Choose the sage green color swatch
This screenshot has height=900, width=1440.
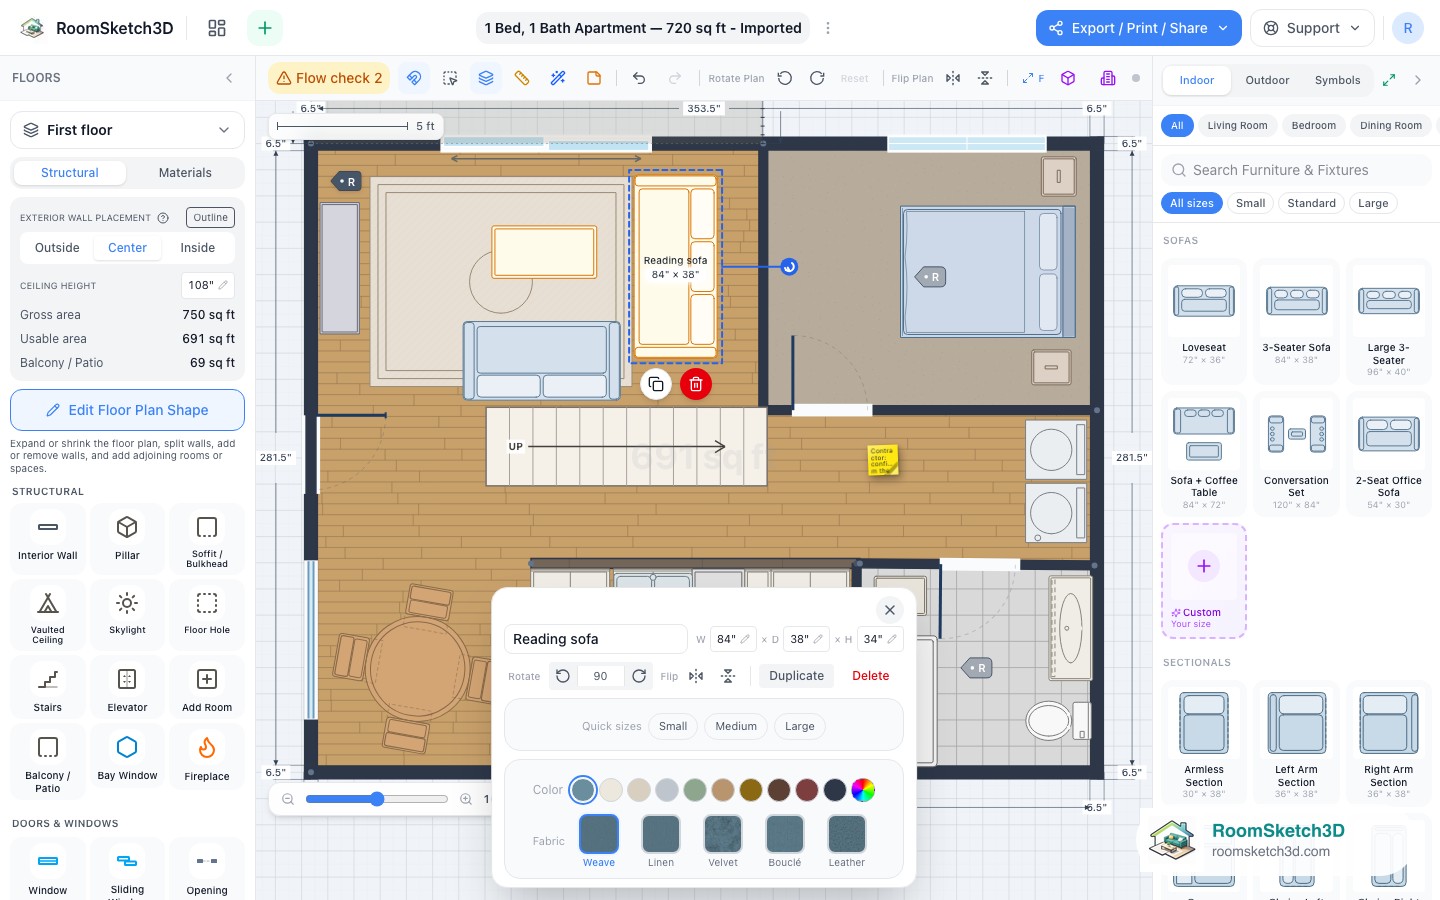[695, 790]
